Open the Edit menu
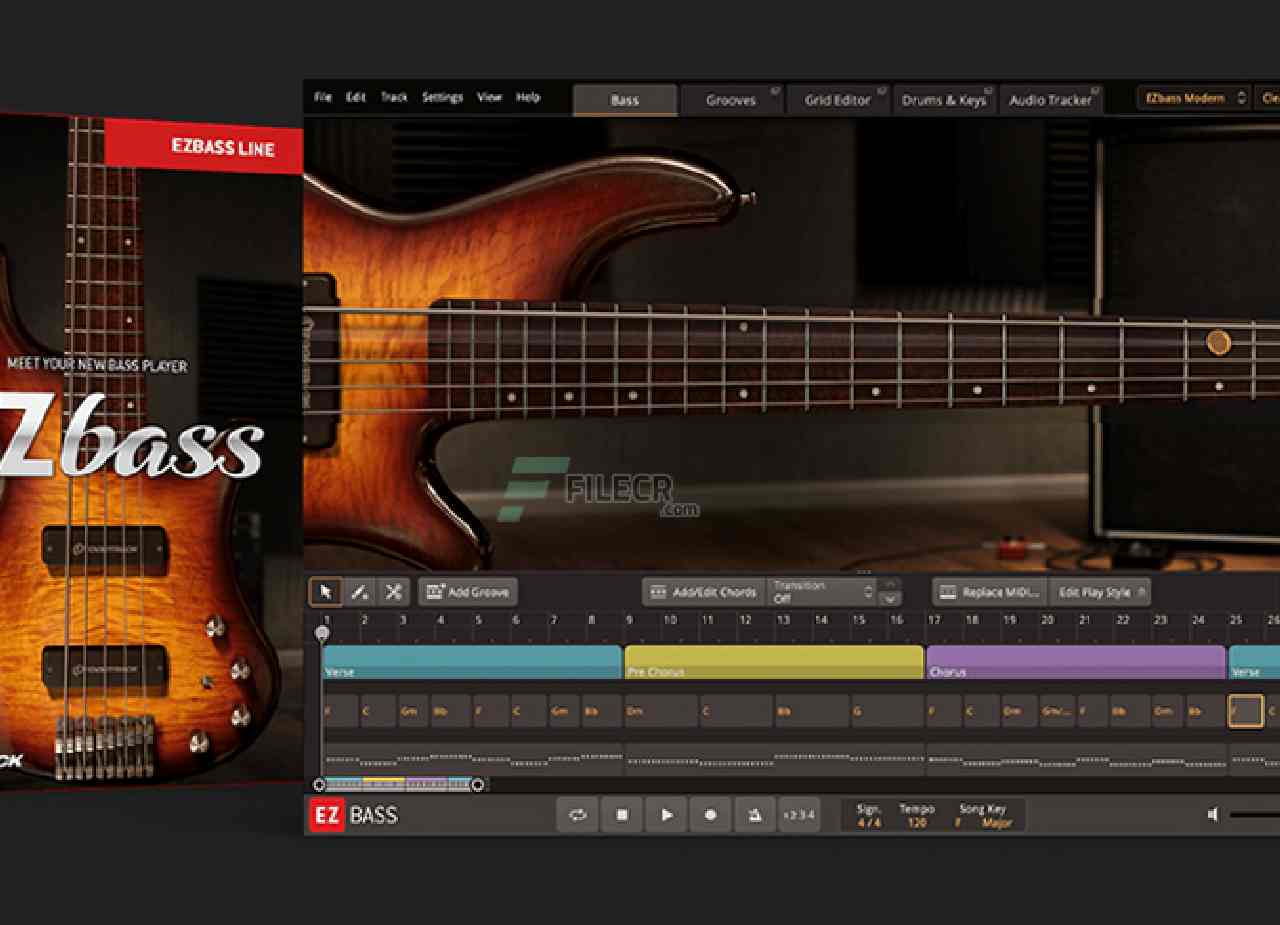 tap(356, 97)
